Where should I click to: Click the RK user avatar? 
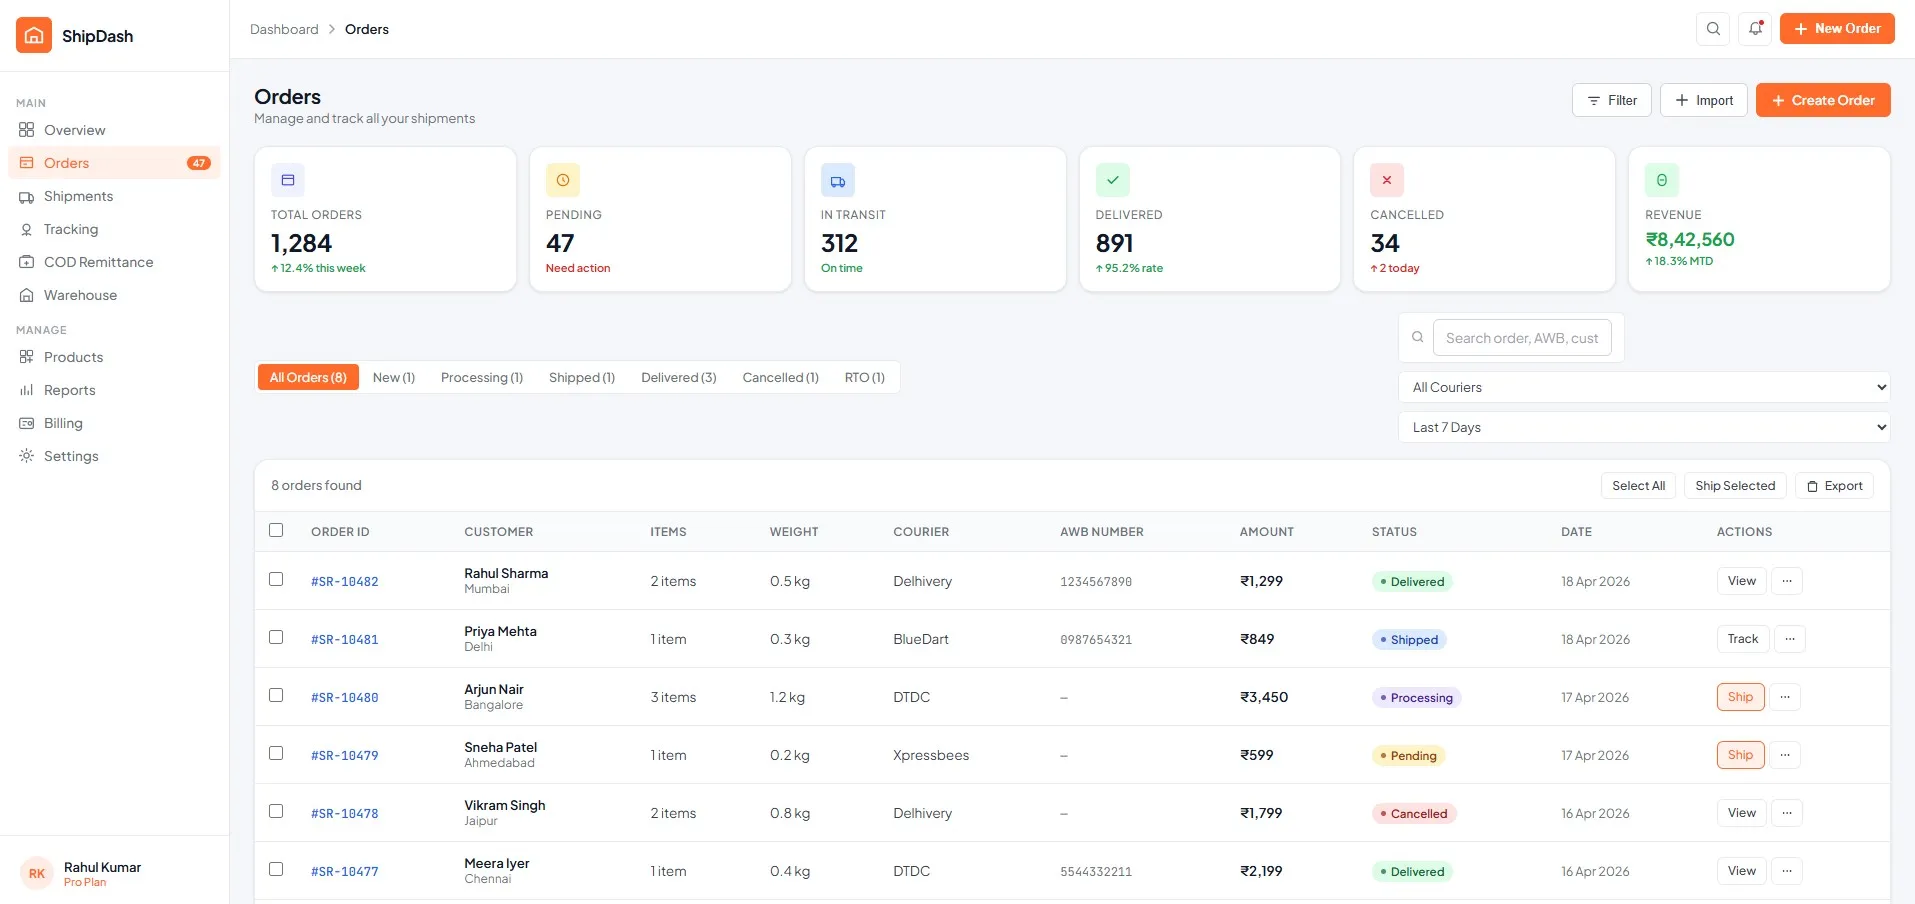pos(37,873)
